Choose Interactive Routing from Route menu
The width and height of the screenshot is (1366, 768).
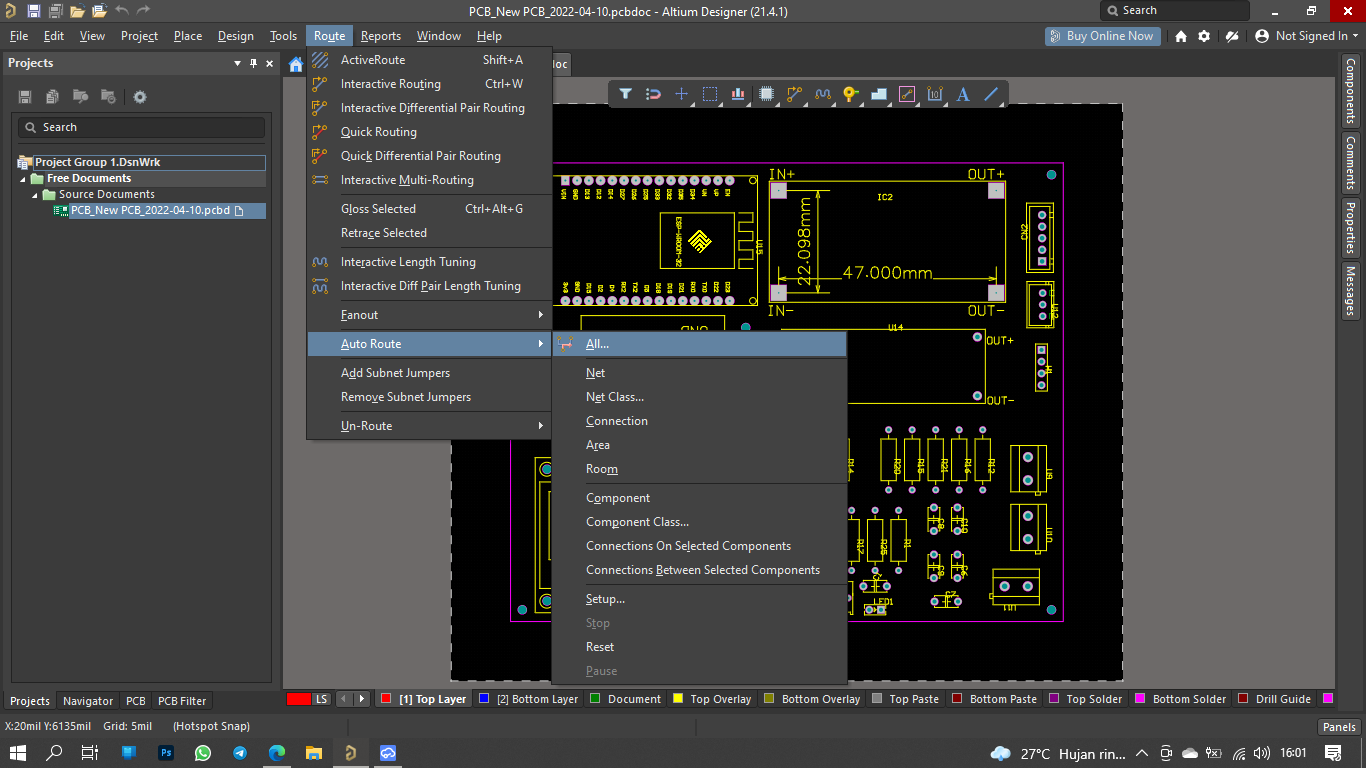point(430,84)
